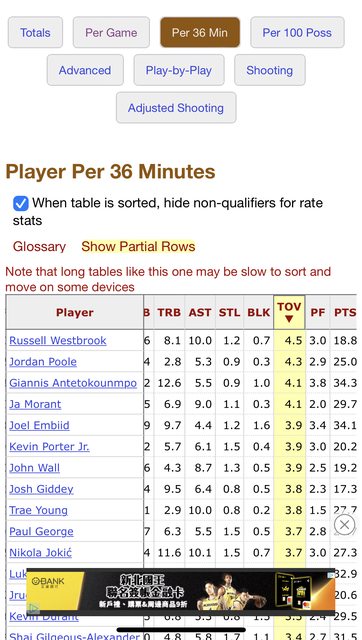Open Russell Westbrook's player page

point(58,340)
